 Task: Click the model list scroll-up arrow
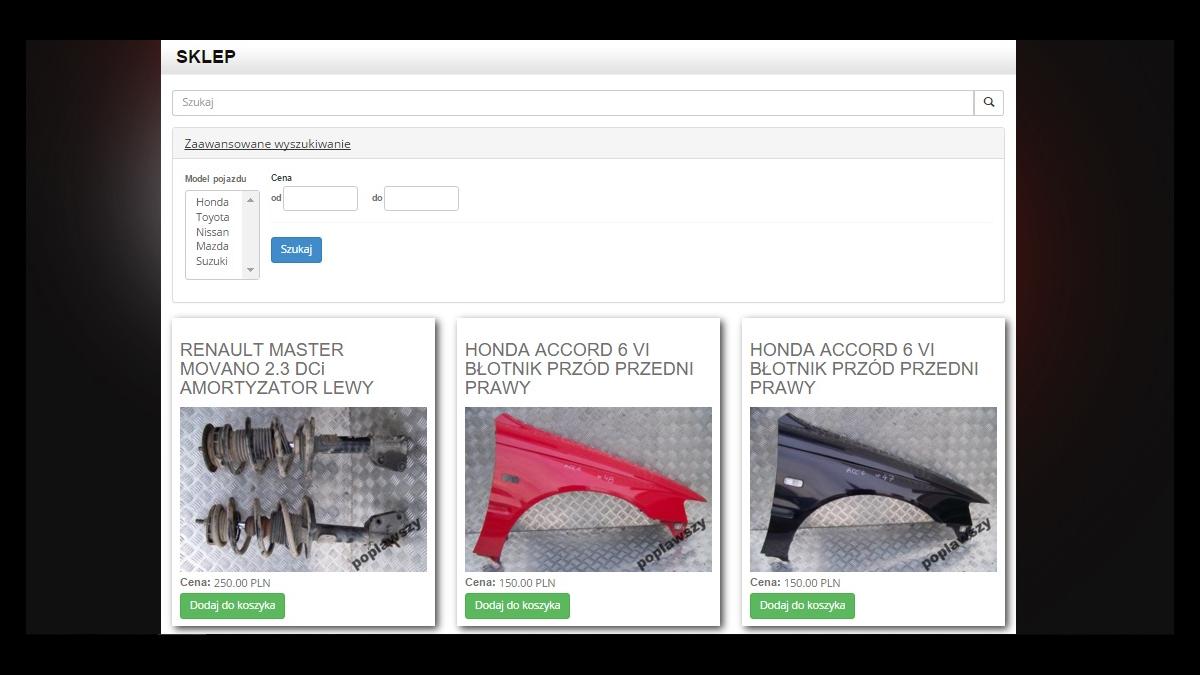(250, 200)
